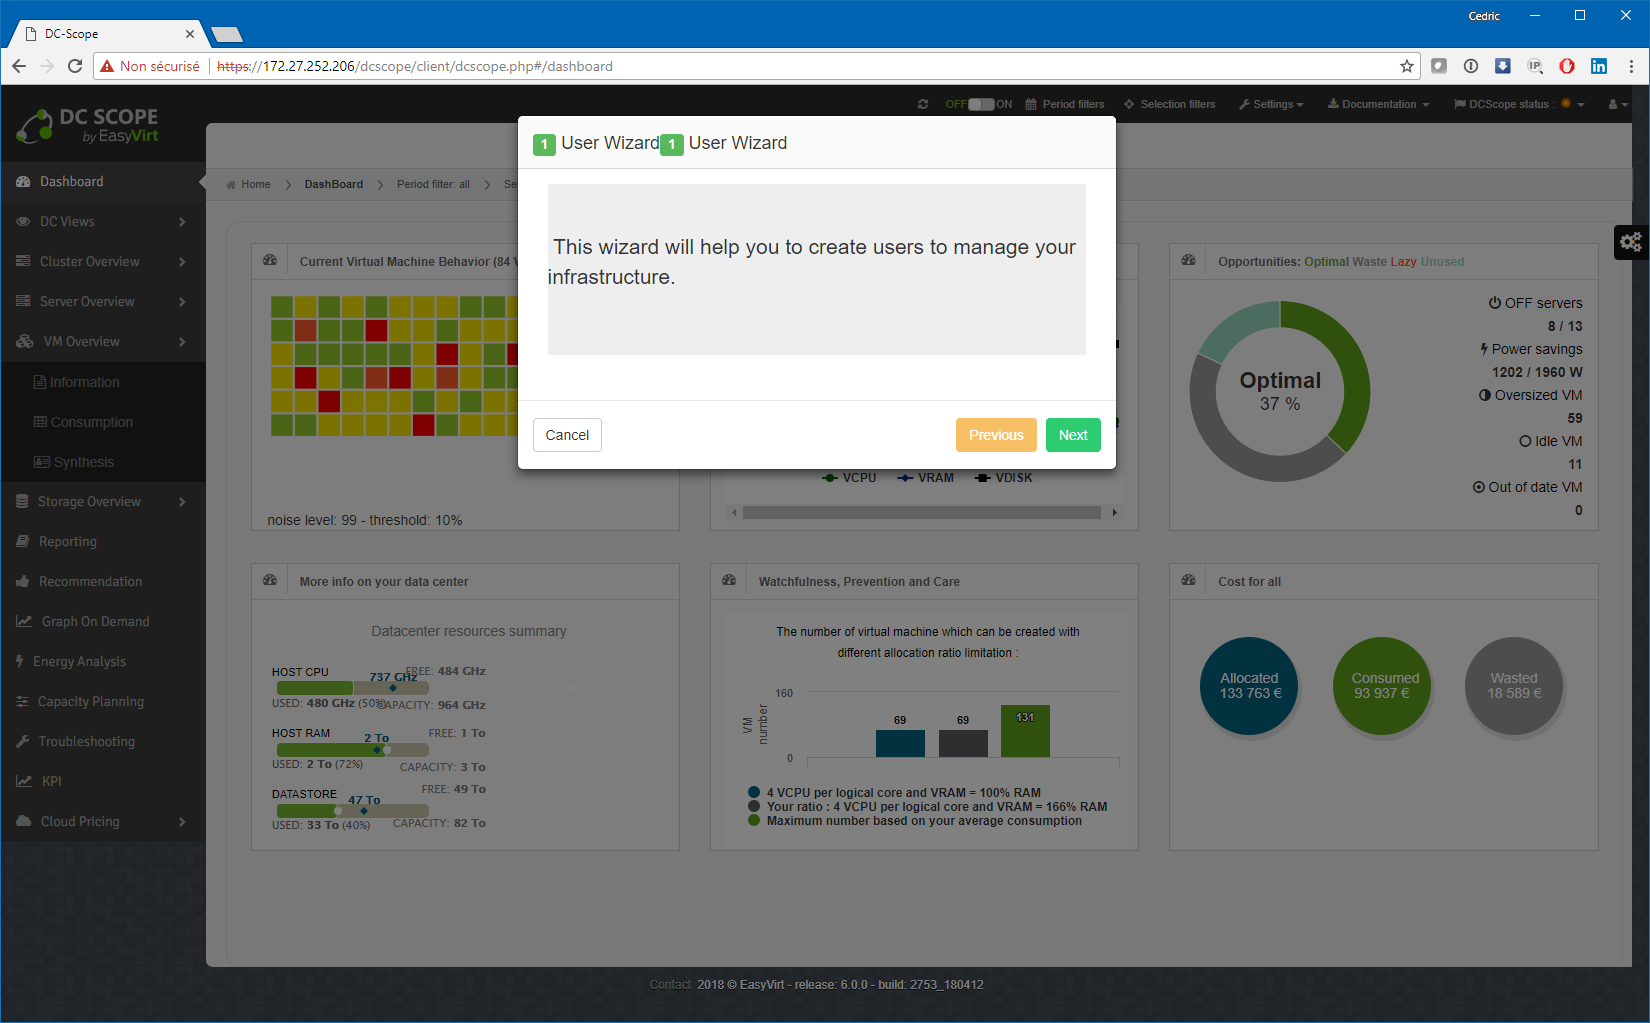
Task: Click the Period filters calendar item
Action: click(1065, 104)
